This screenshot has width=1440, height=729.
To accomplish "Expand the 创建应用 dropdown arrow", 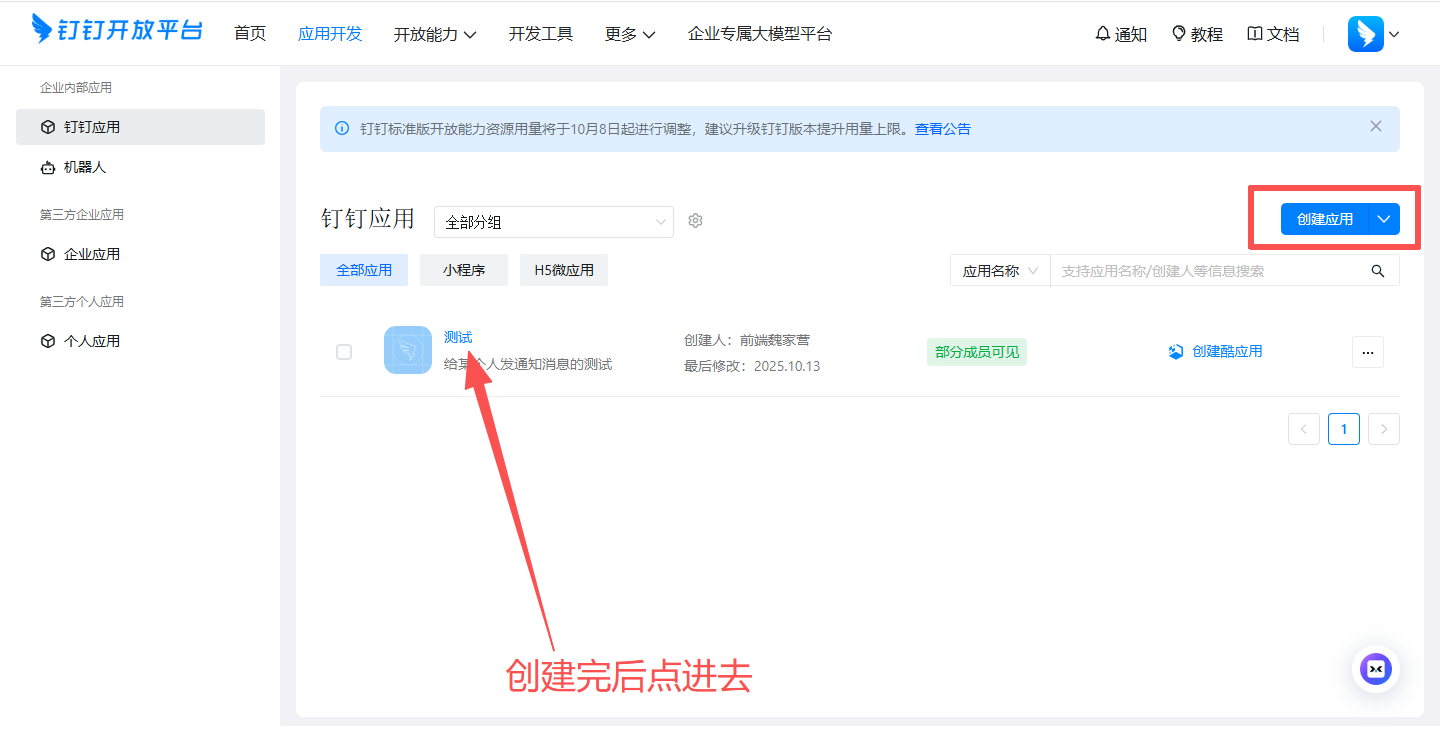I will pos(1384,219).
